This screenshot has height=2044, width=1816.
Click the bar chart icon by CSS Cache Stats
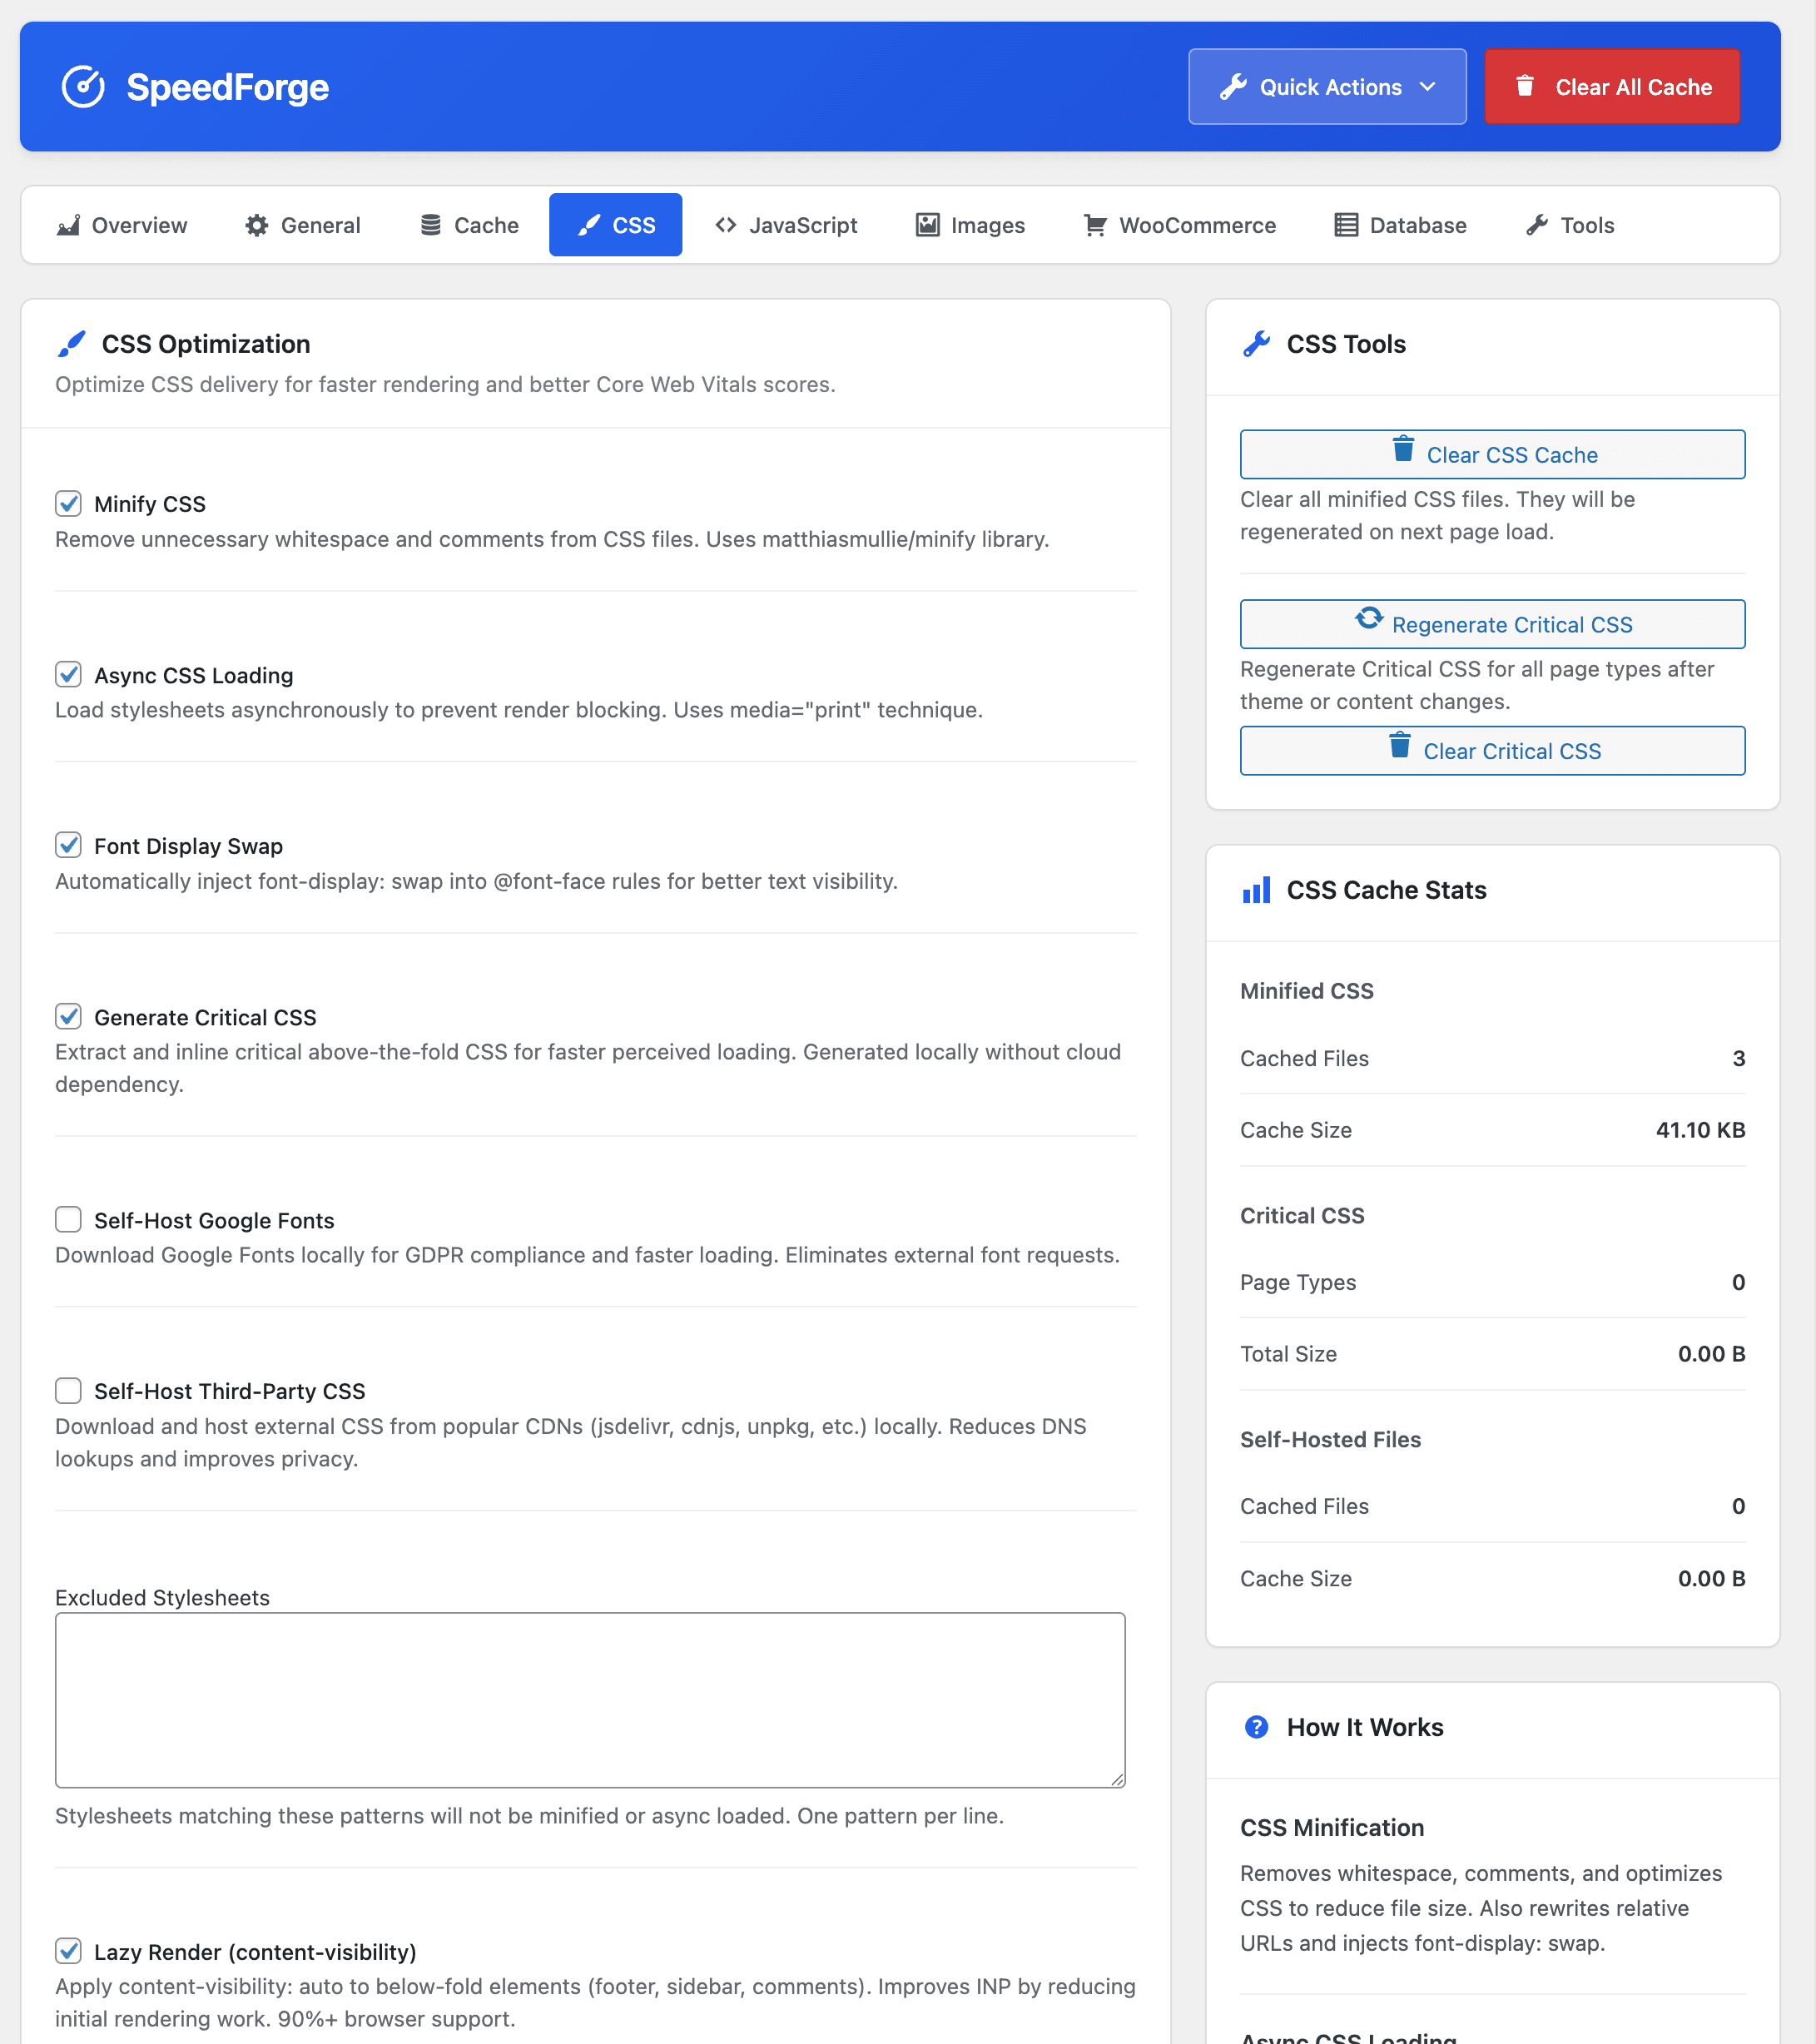click(x=1256, y=890)
